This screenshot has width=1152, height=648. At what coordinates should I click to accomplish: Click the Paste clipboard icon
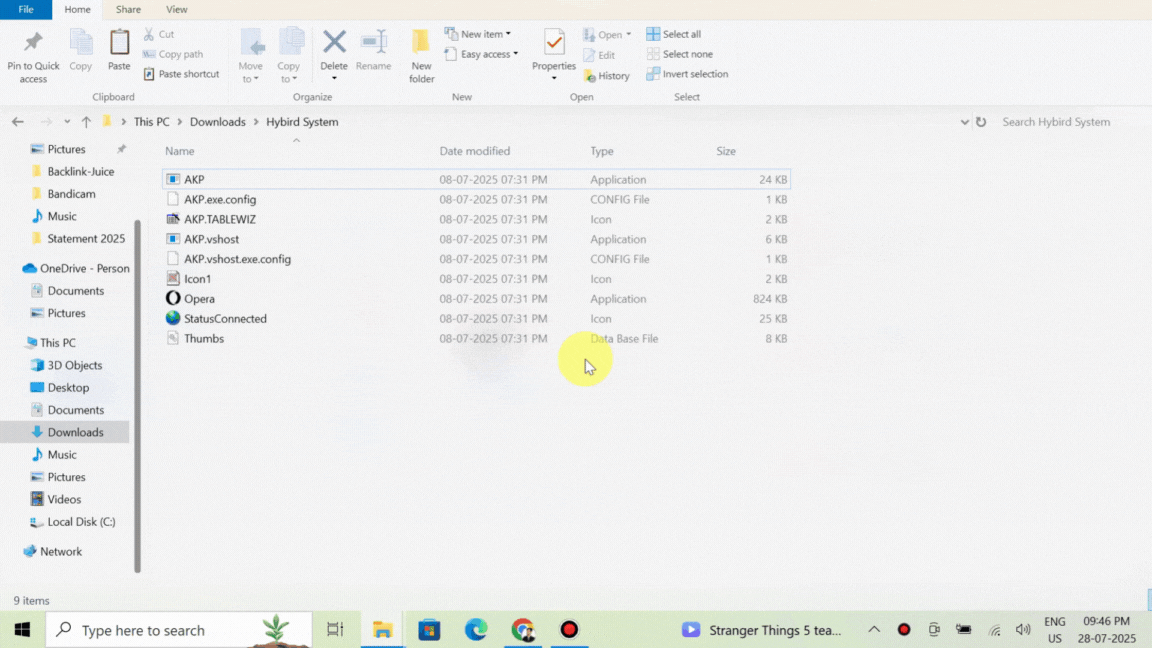(x=119, y=44)
